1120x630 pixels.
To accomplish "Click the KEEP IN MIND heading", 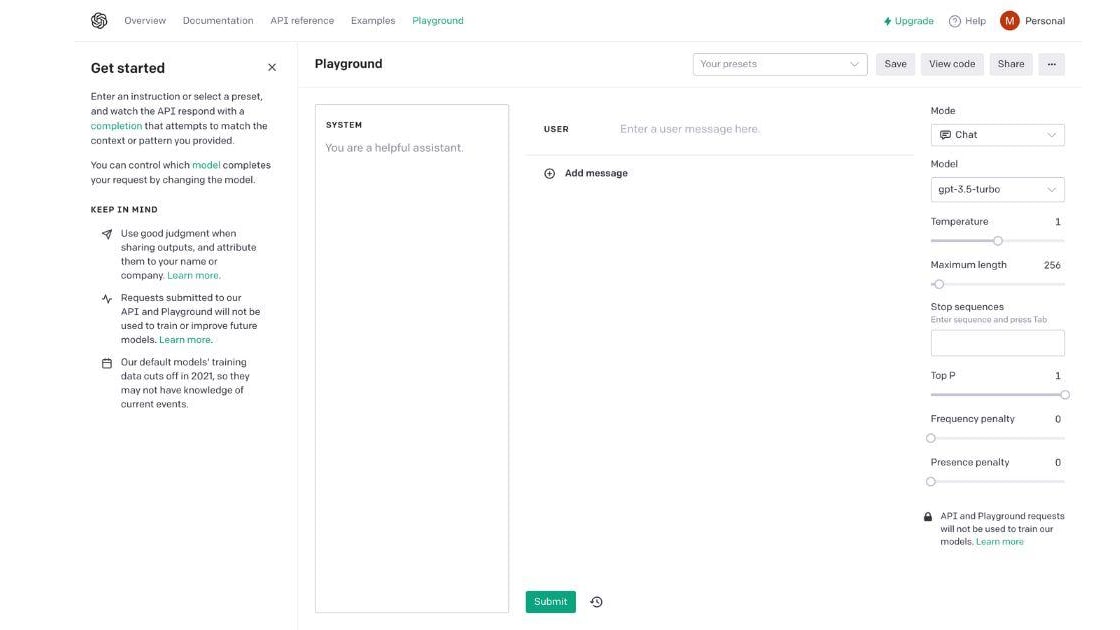I will point(124,210).
